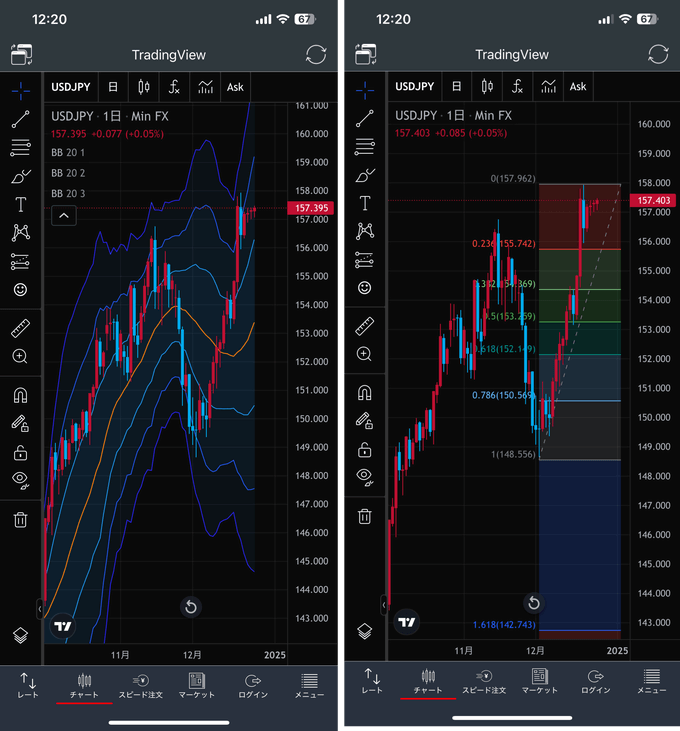680x731 pixels.
Task: Open emoji icons tool in right chart
Action: click(x=364, y=288)
